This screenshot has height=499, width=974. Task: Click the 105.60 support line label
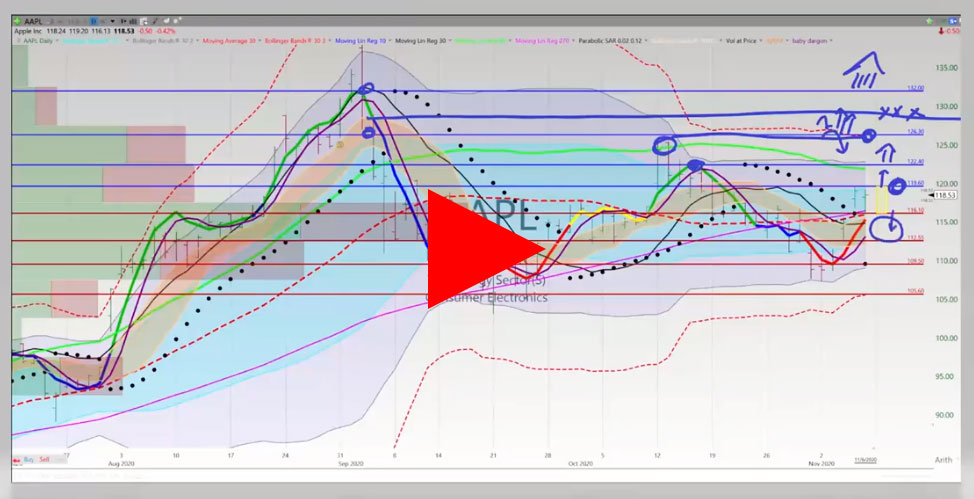point(916,291)
